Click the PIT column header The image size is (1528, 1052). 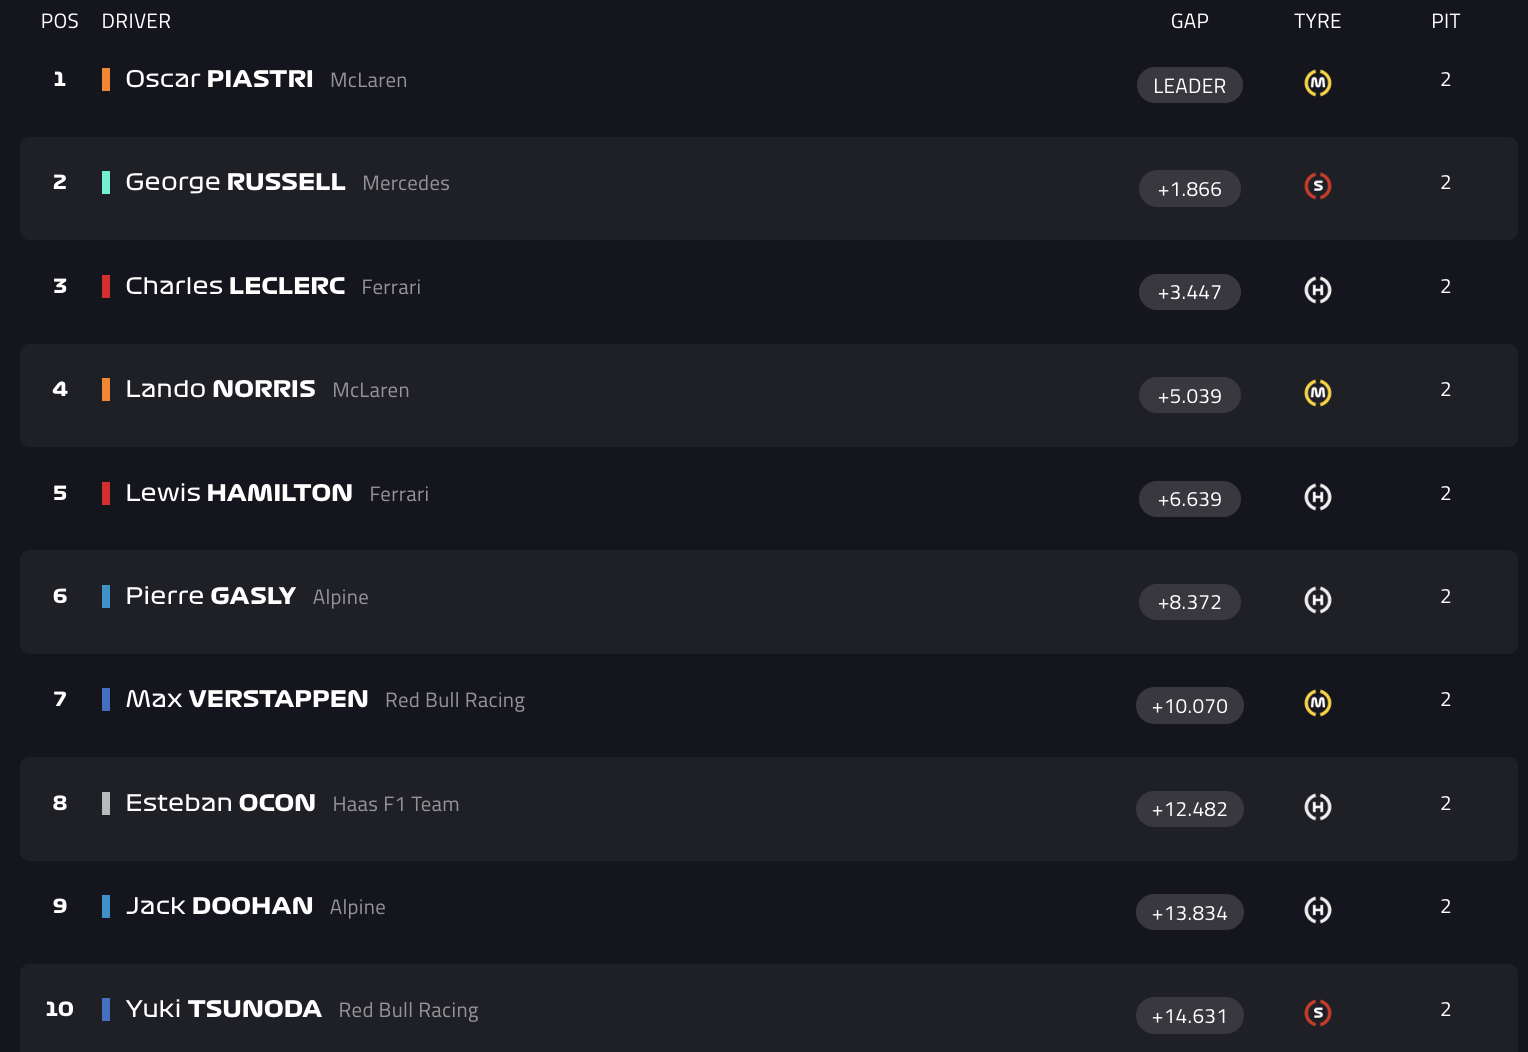coord(1446,21)
